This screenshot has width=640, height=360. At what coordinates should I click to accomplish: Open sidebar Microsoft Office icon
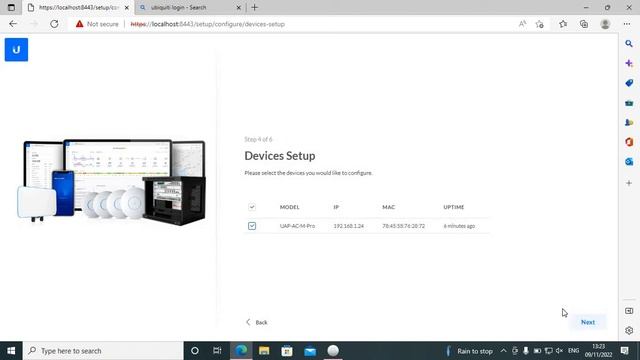[629, 142]
